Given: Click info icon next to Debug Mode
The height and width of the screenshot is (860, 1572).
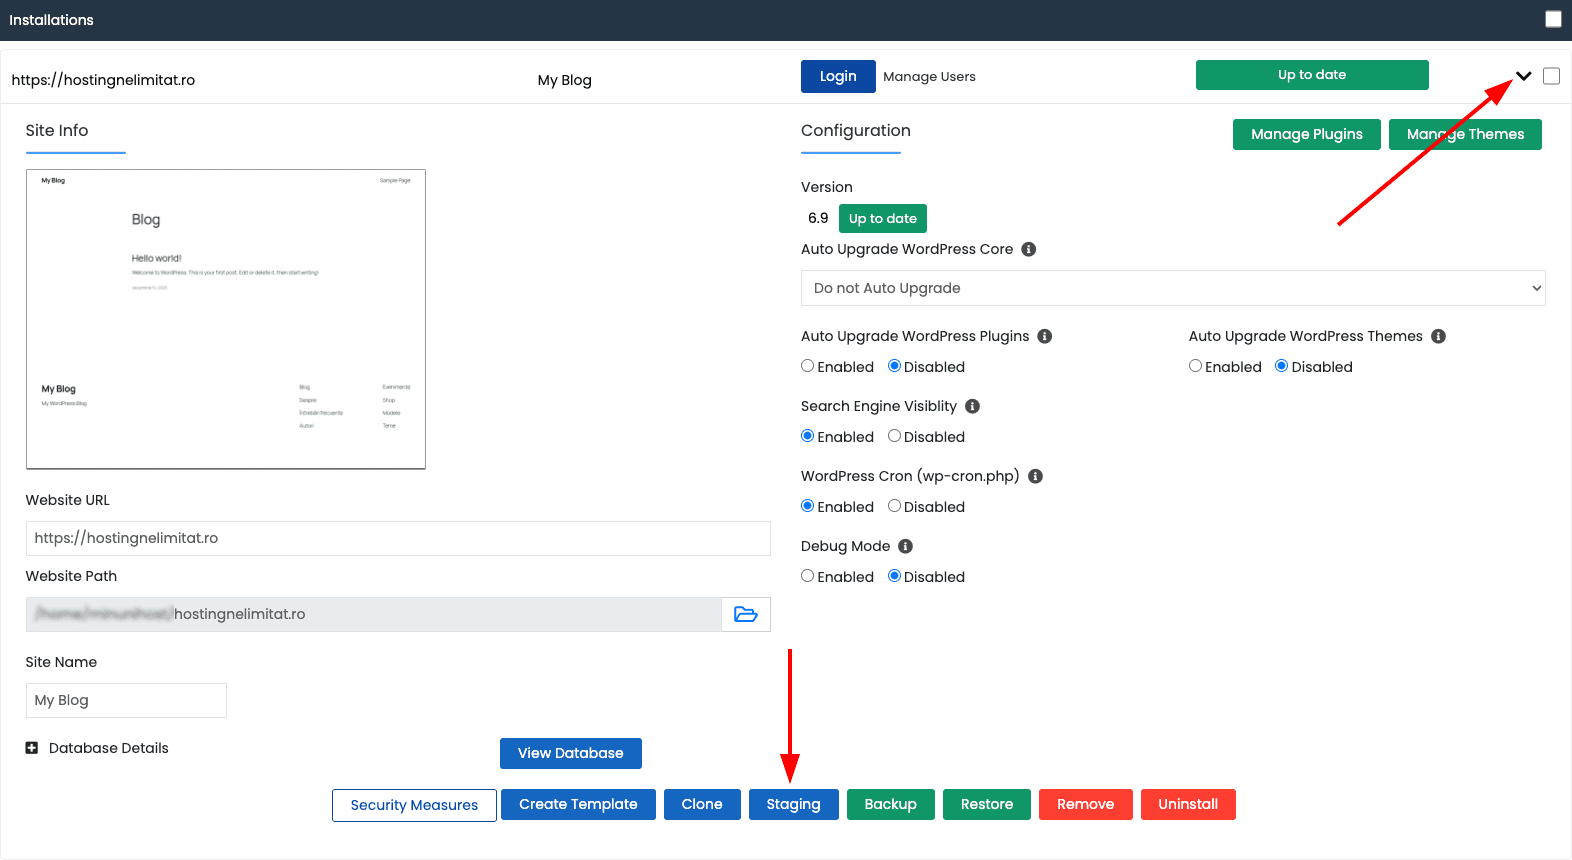Looking at the screenshot, I should (905, 546).
